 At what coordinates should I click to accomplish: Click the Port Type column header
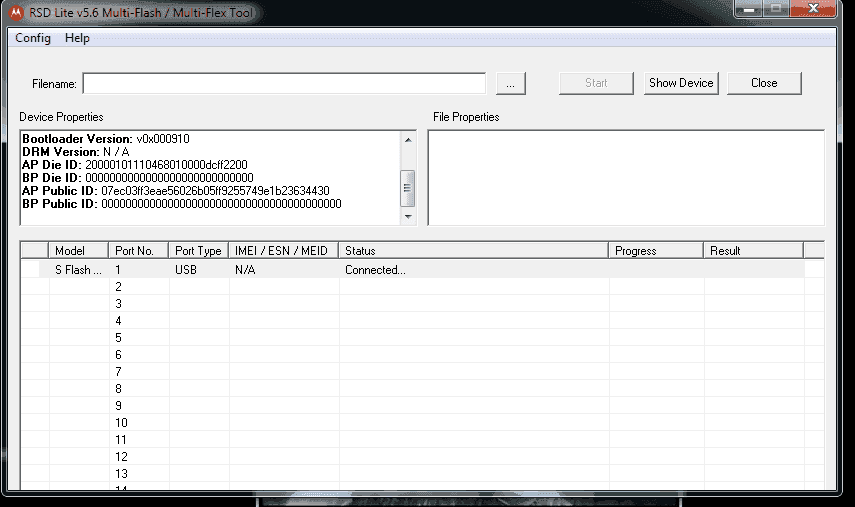pyautogui.click(x=198, y=251)
